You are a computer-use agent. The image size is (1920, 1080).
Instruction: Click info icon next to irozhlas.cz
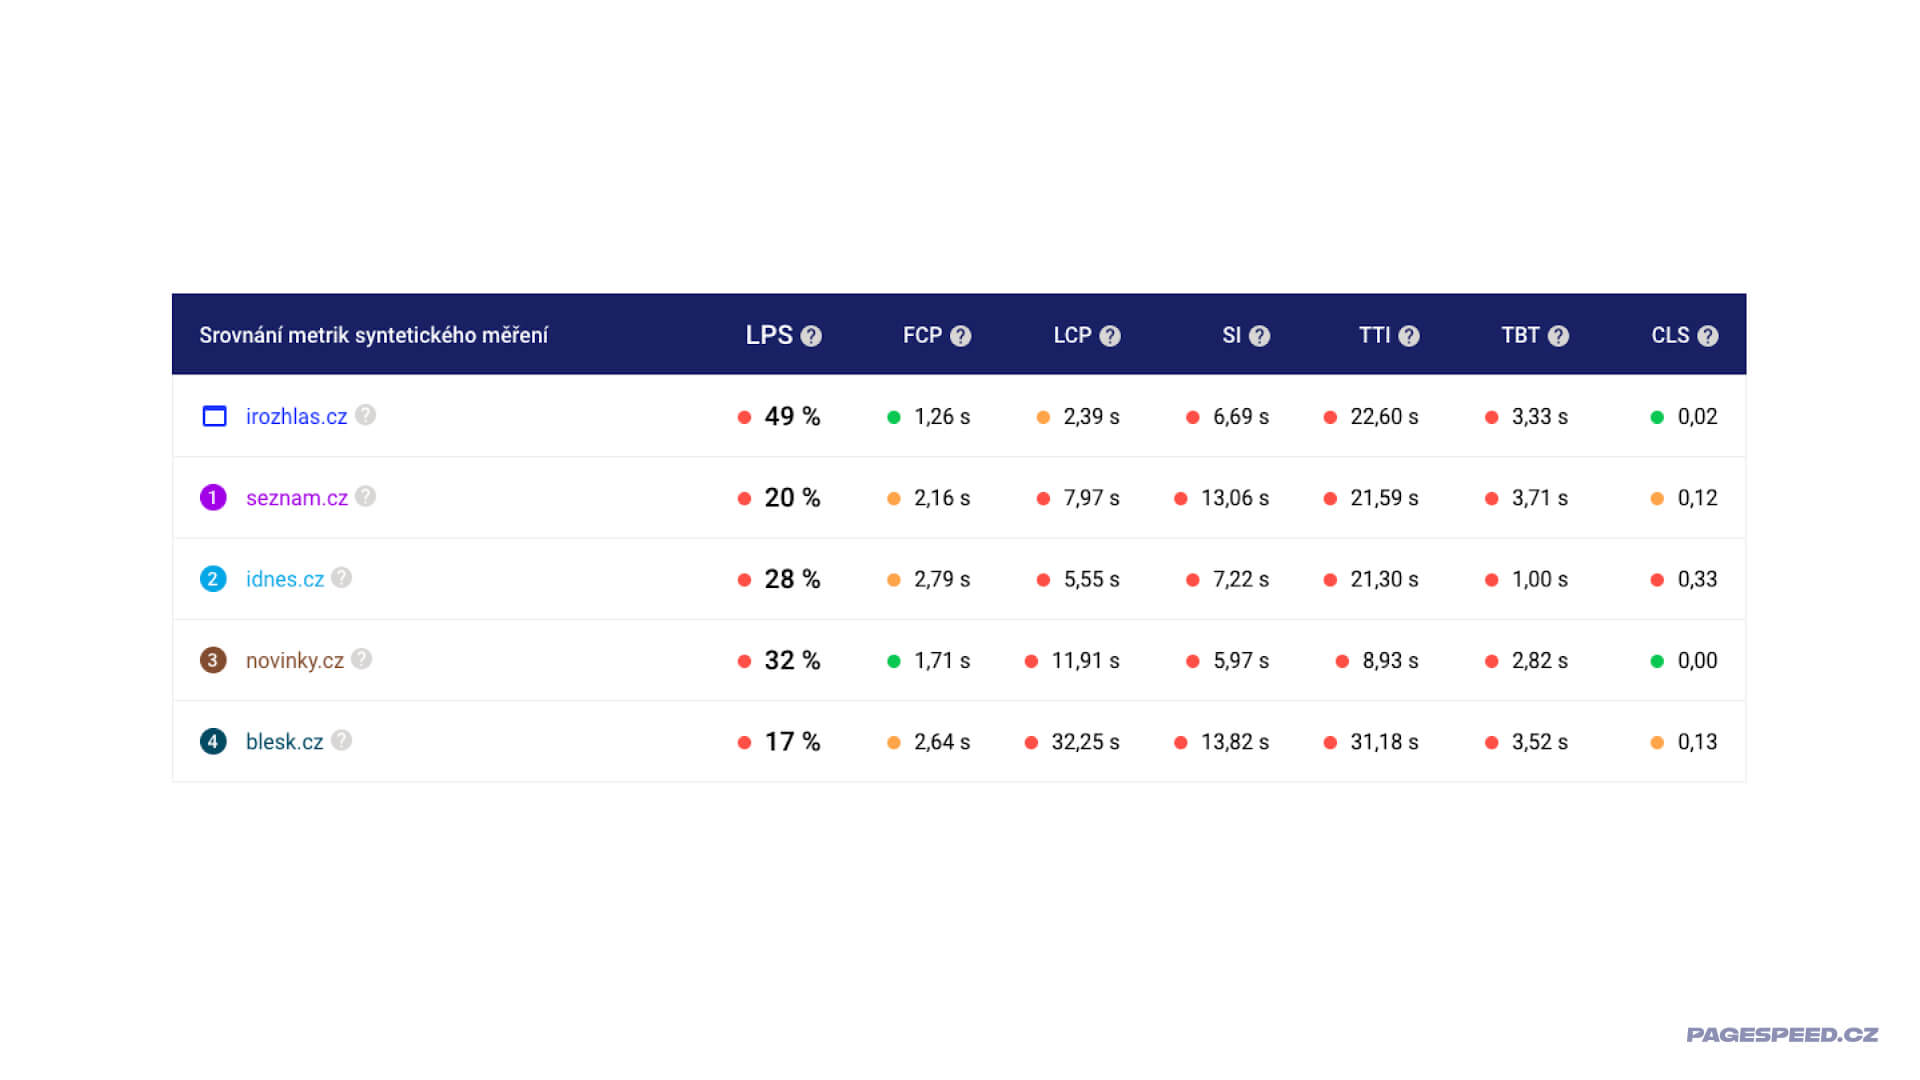pos(366,415)
